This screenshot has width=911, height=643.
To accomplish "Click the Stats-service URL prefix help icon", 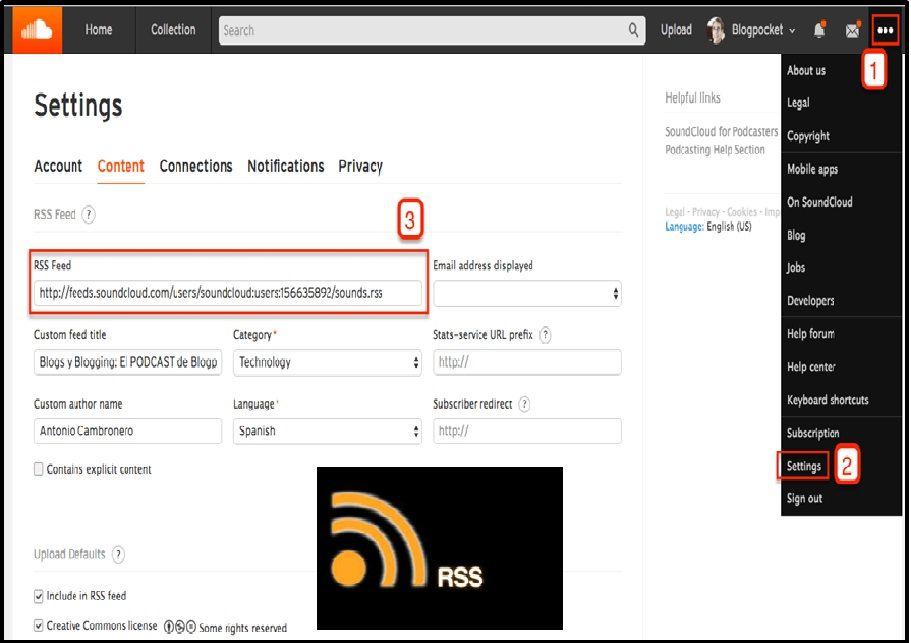I will click(x=545, y=335).
